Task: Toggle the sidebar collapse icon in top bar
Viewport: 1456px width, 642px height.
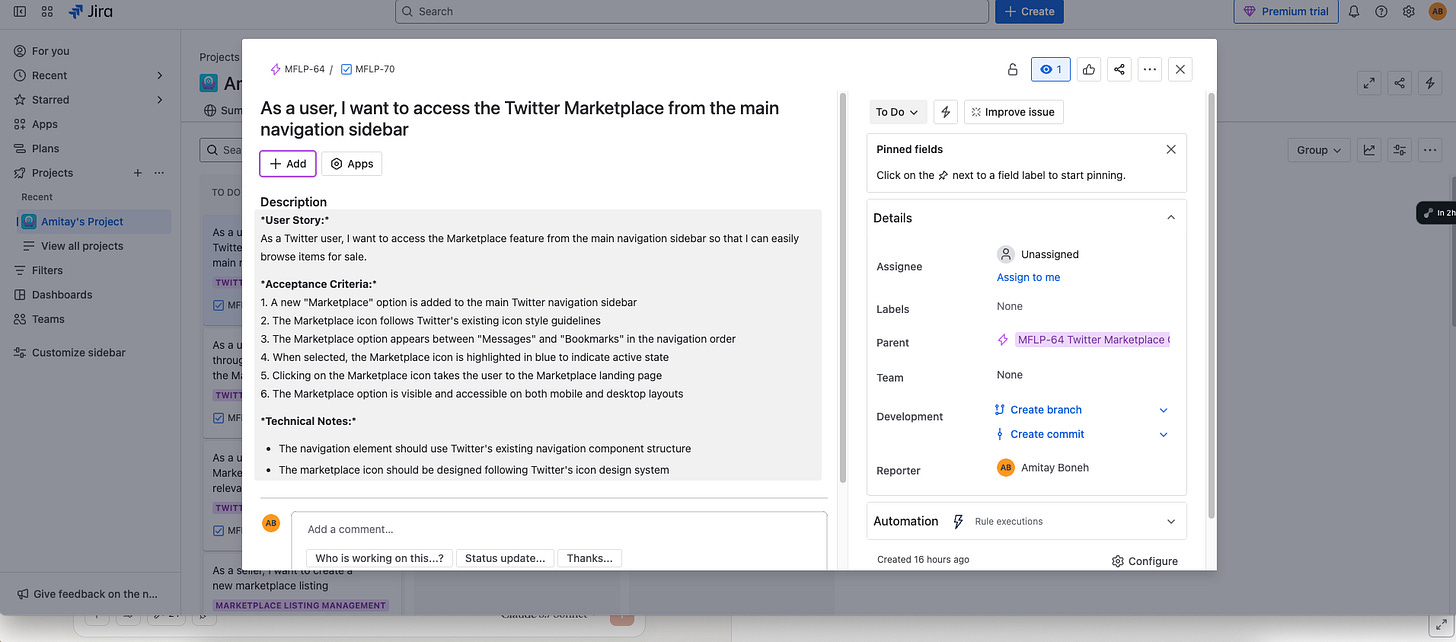Action: tap(20, 11)
